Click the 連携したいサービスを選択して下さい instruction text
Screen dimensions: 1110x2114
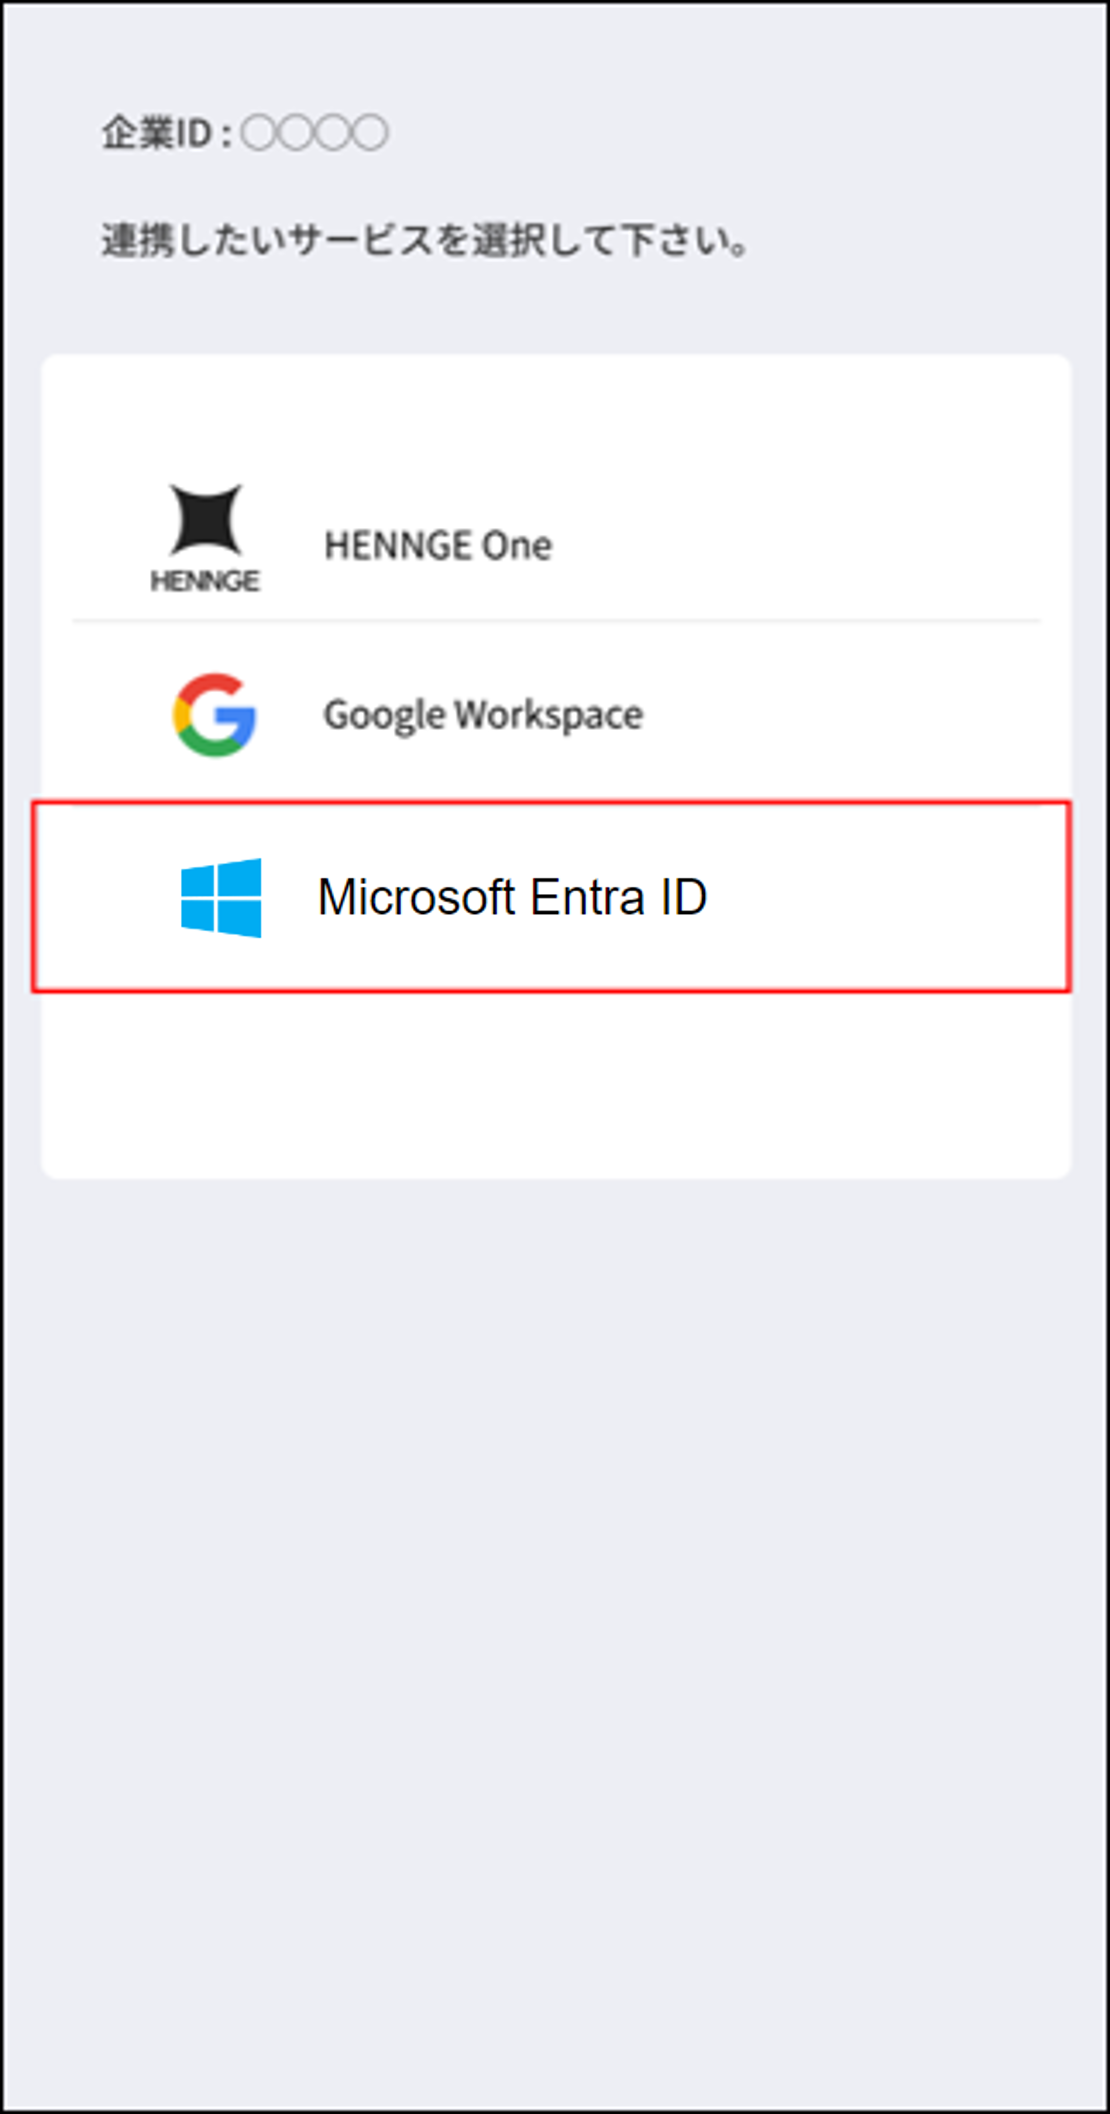point(425,241)
